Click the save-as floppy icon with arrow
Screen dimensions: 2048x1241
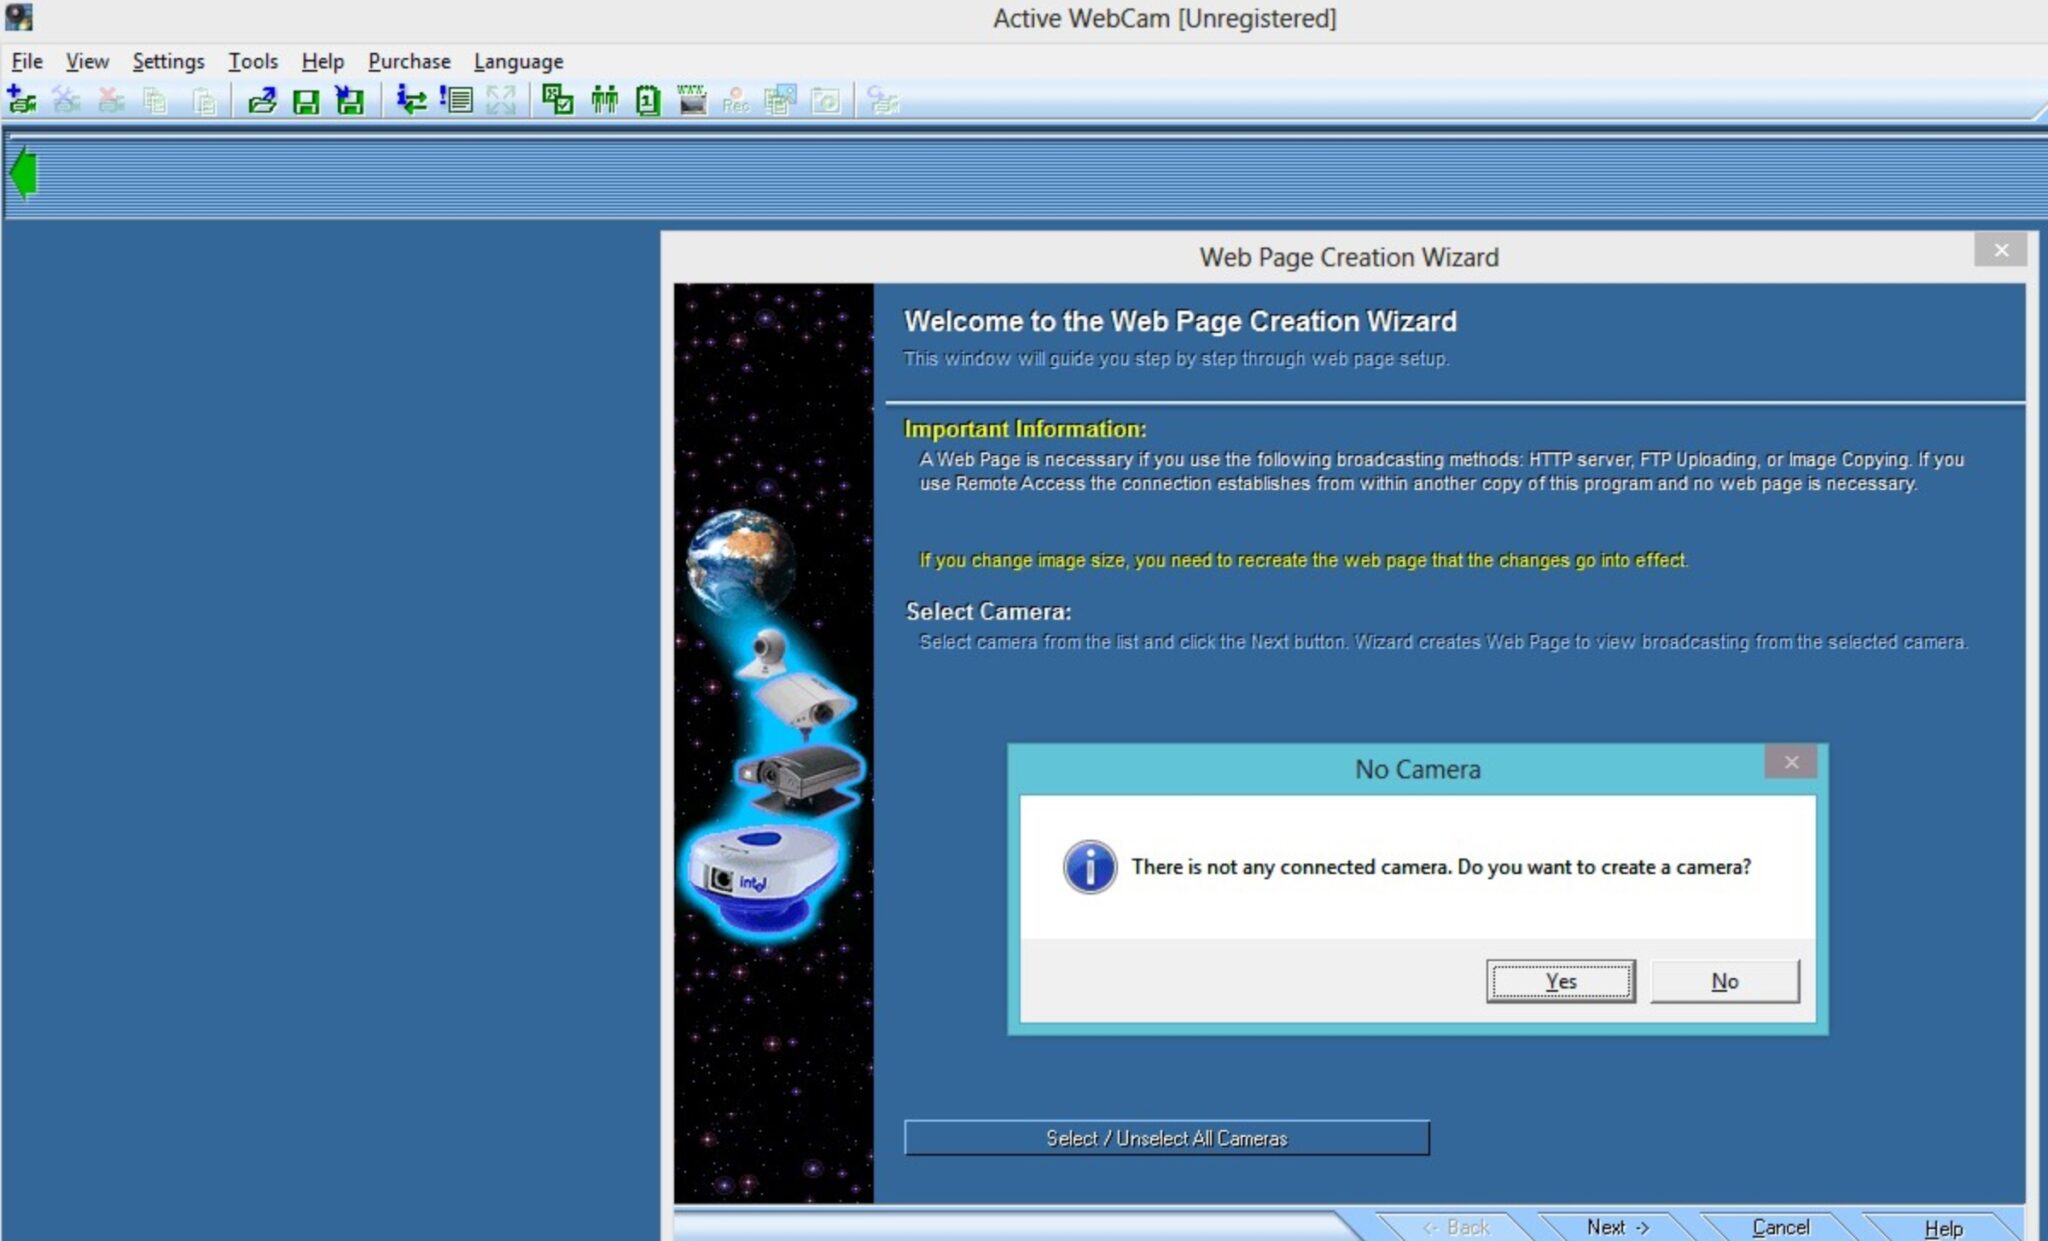click(x=349, y=100)
